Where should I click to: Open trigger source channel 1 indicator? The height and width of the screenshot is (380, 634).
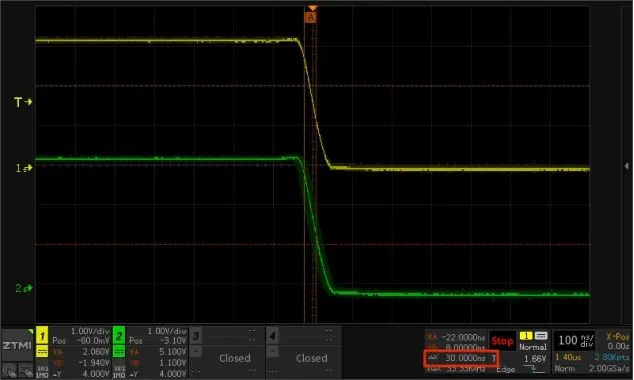point(526,336)
